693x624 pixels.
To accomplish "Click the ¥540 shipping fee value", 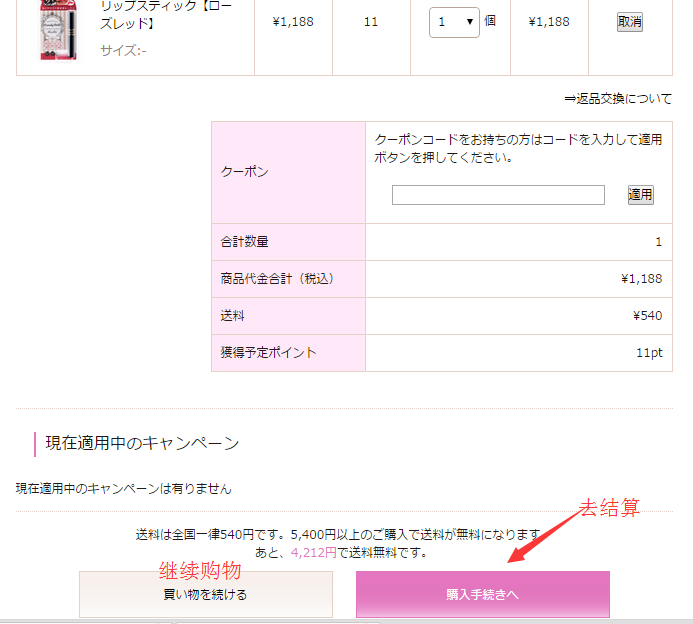I will [647, 316].
